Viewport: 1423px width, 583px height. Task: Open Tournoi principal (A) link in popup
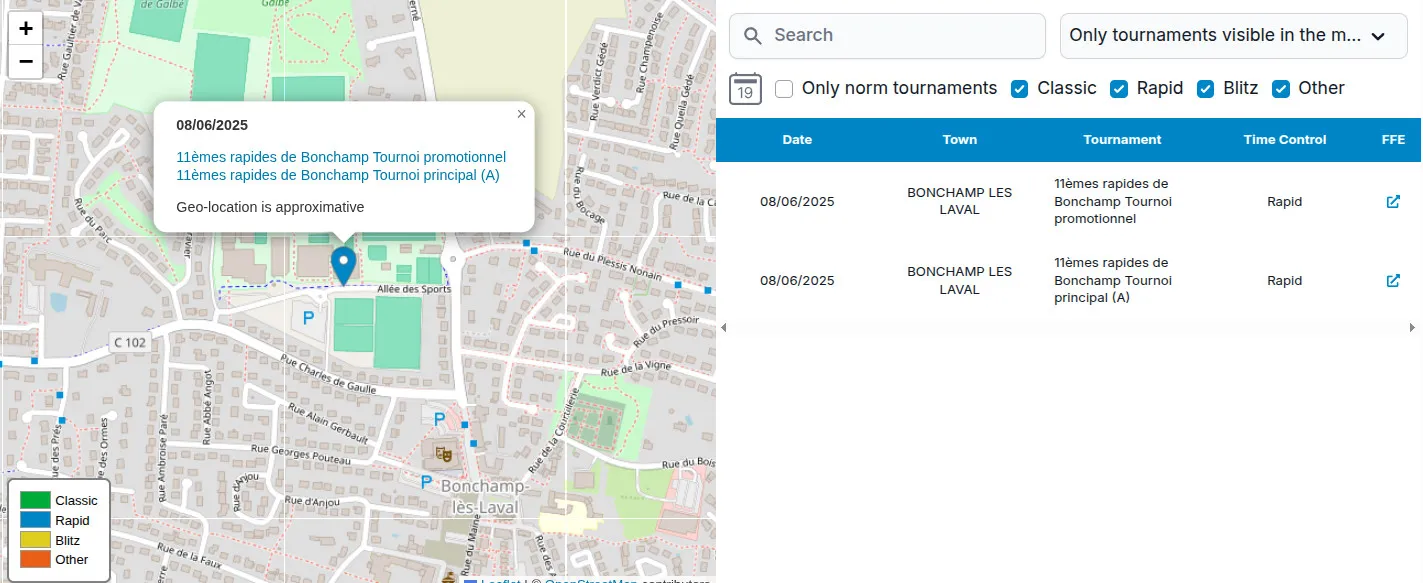[x=337, y=175]
